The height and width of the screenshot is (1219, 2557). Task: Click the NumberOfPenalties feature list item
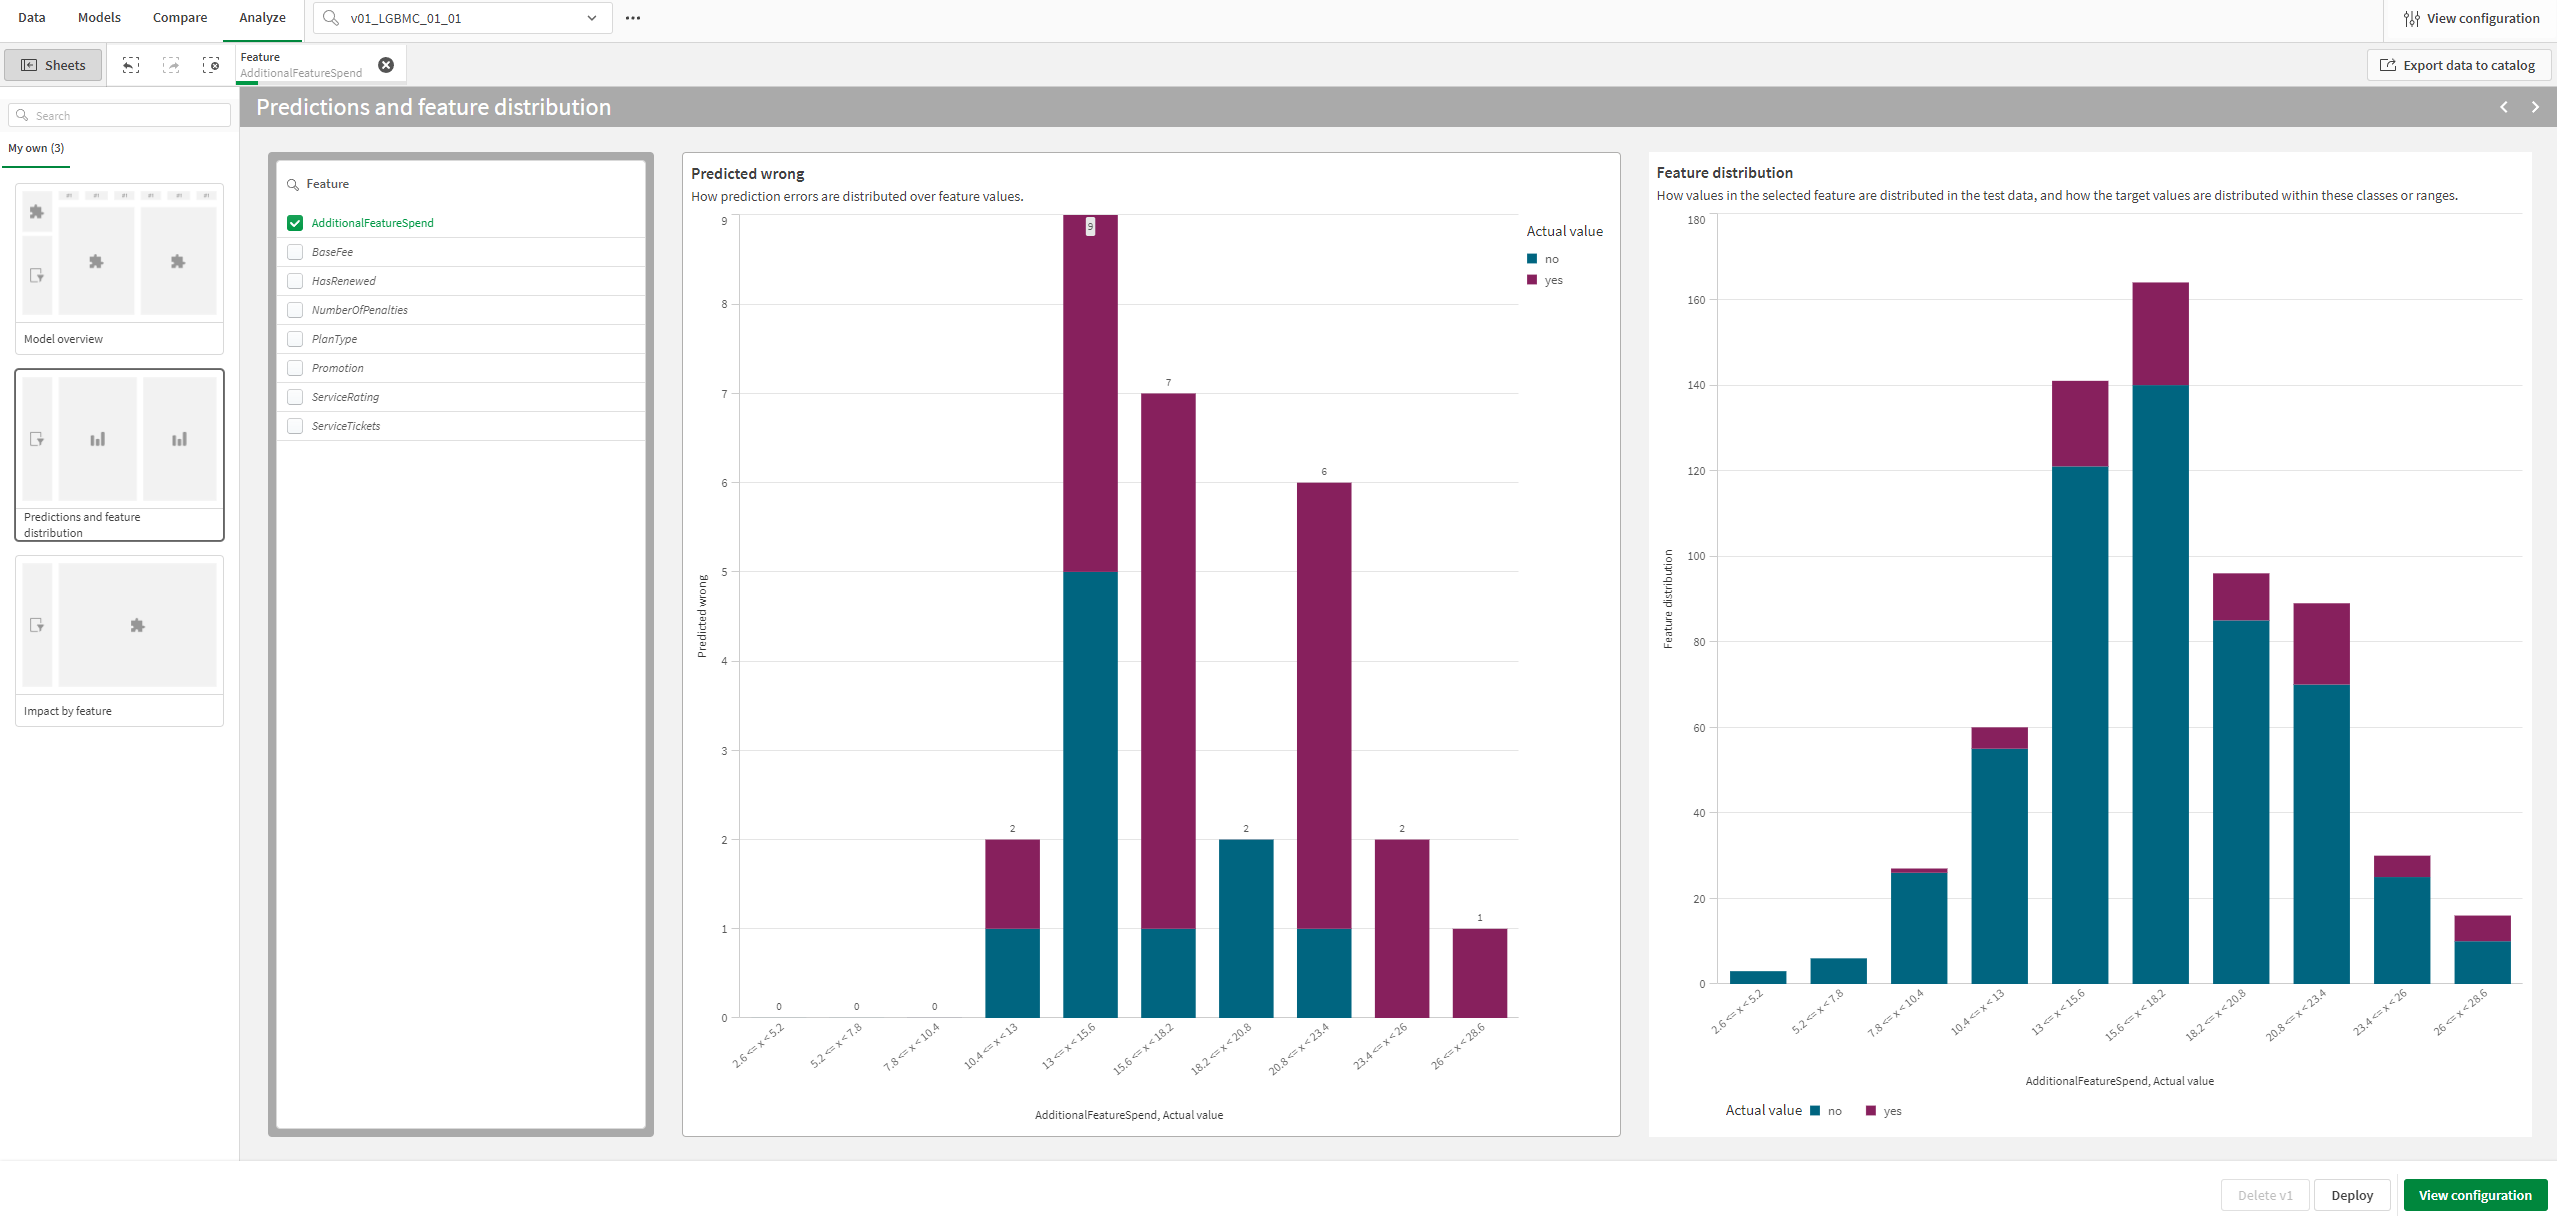pyautogui.click(x=359, y=310)
